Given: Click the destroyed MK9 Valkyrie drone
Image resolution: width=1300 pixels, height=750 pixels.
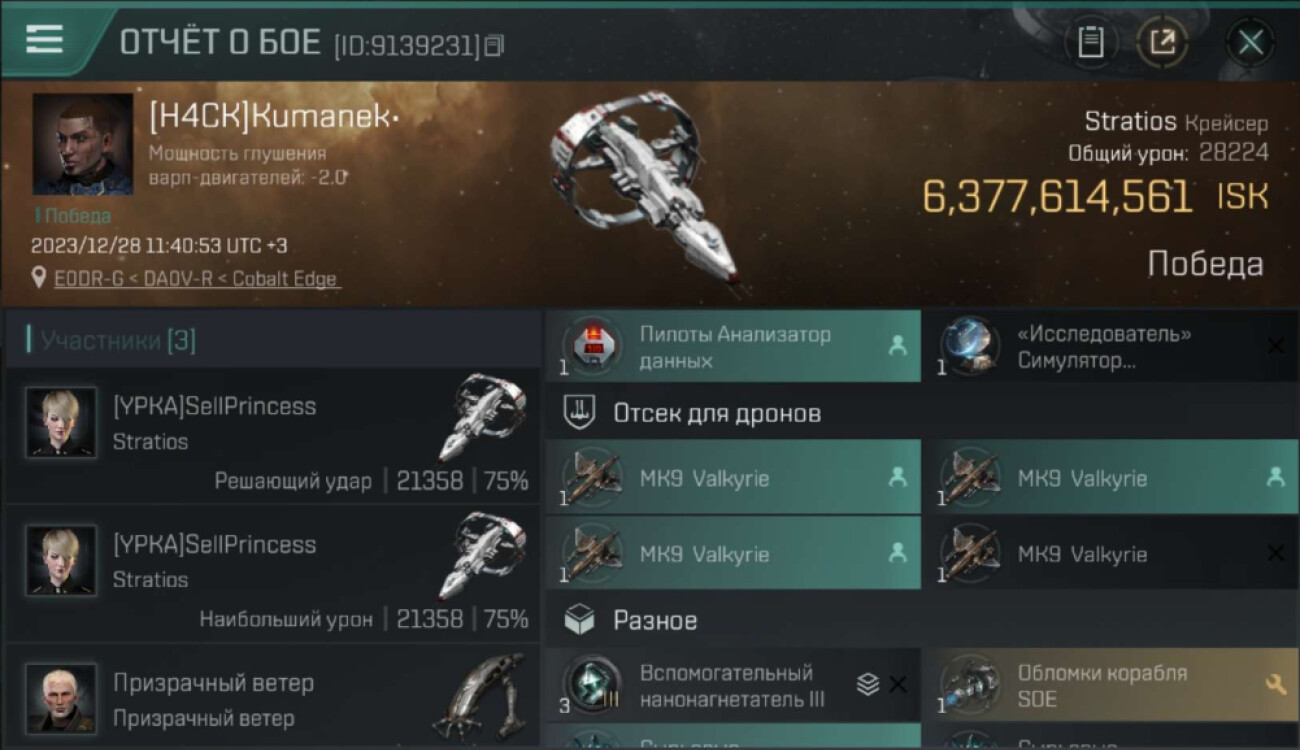Looking at the screenshot, I should (1112, 553).
